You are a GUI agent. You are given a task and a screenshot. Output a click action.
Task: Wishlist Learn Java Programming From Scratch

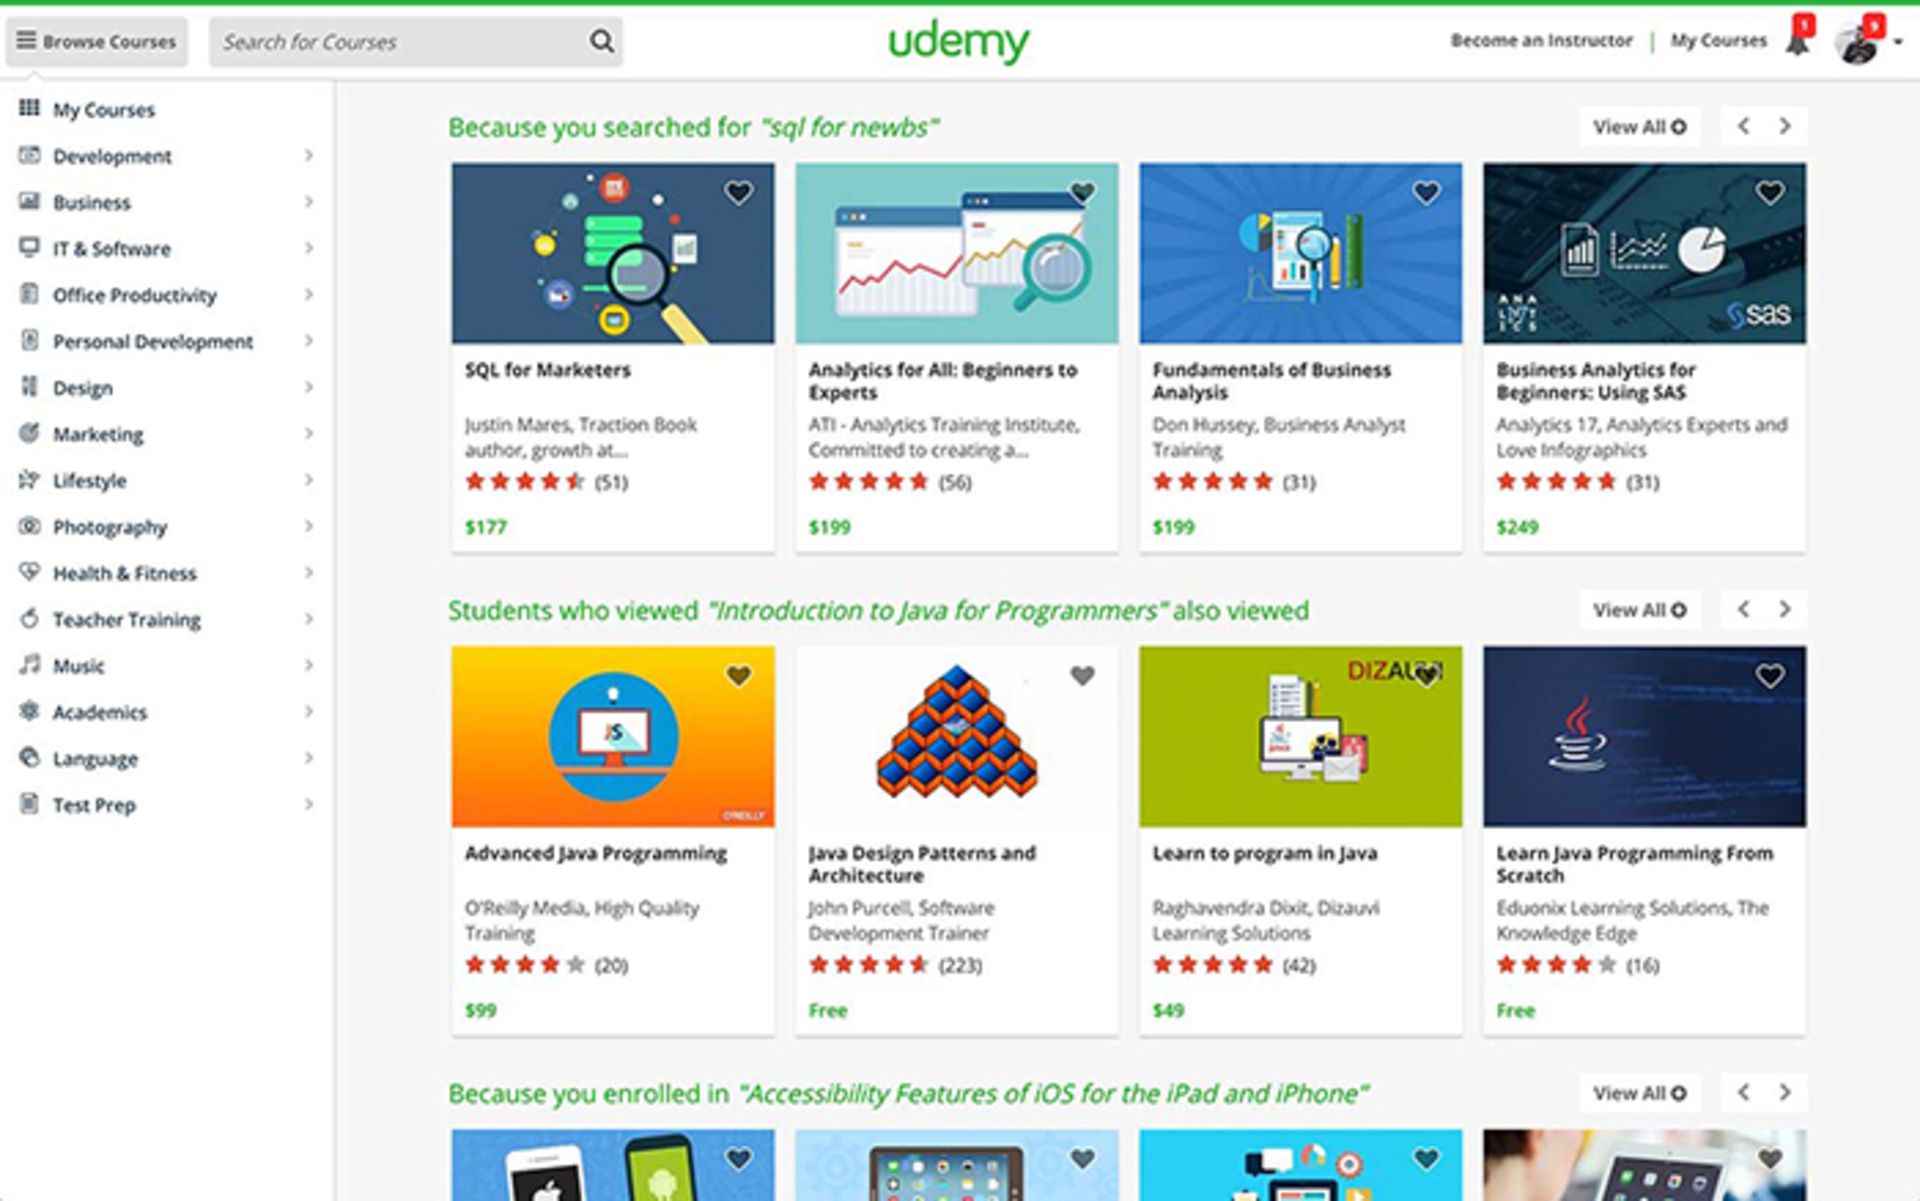pyautogui.click(x=1768, y=676)
